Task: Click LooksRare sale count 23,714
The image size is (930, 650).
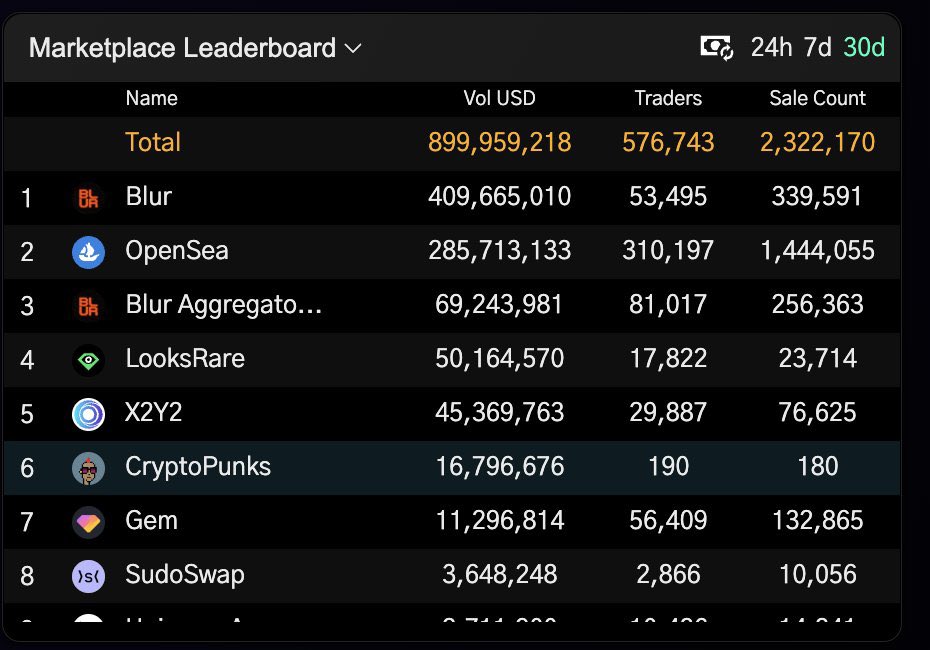Action: click(817, 358)
